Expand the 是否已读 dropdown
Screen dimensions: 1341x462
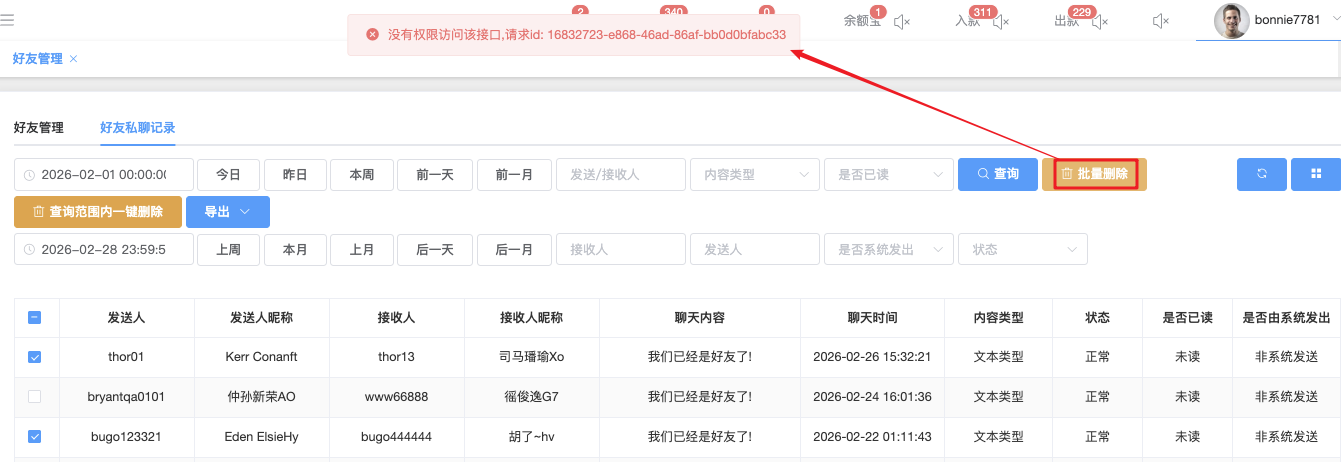point(888,174)
